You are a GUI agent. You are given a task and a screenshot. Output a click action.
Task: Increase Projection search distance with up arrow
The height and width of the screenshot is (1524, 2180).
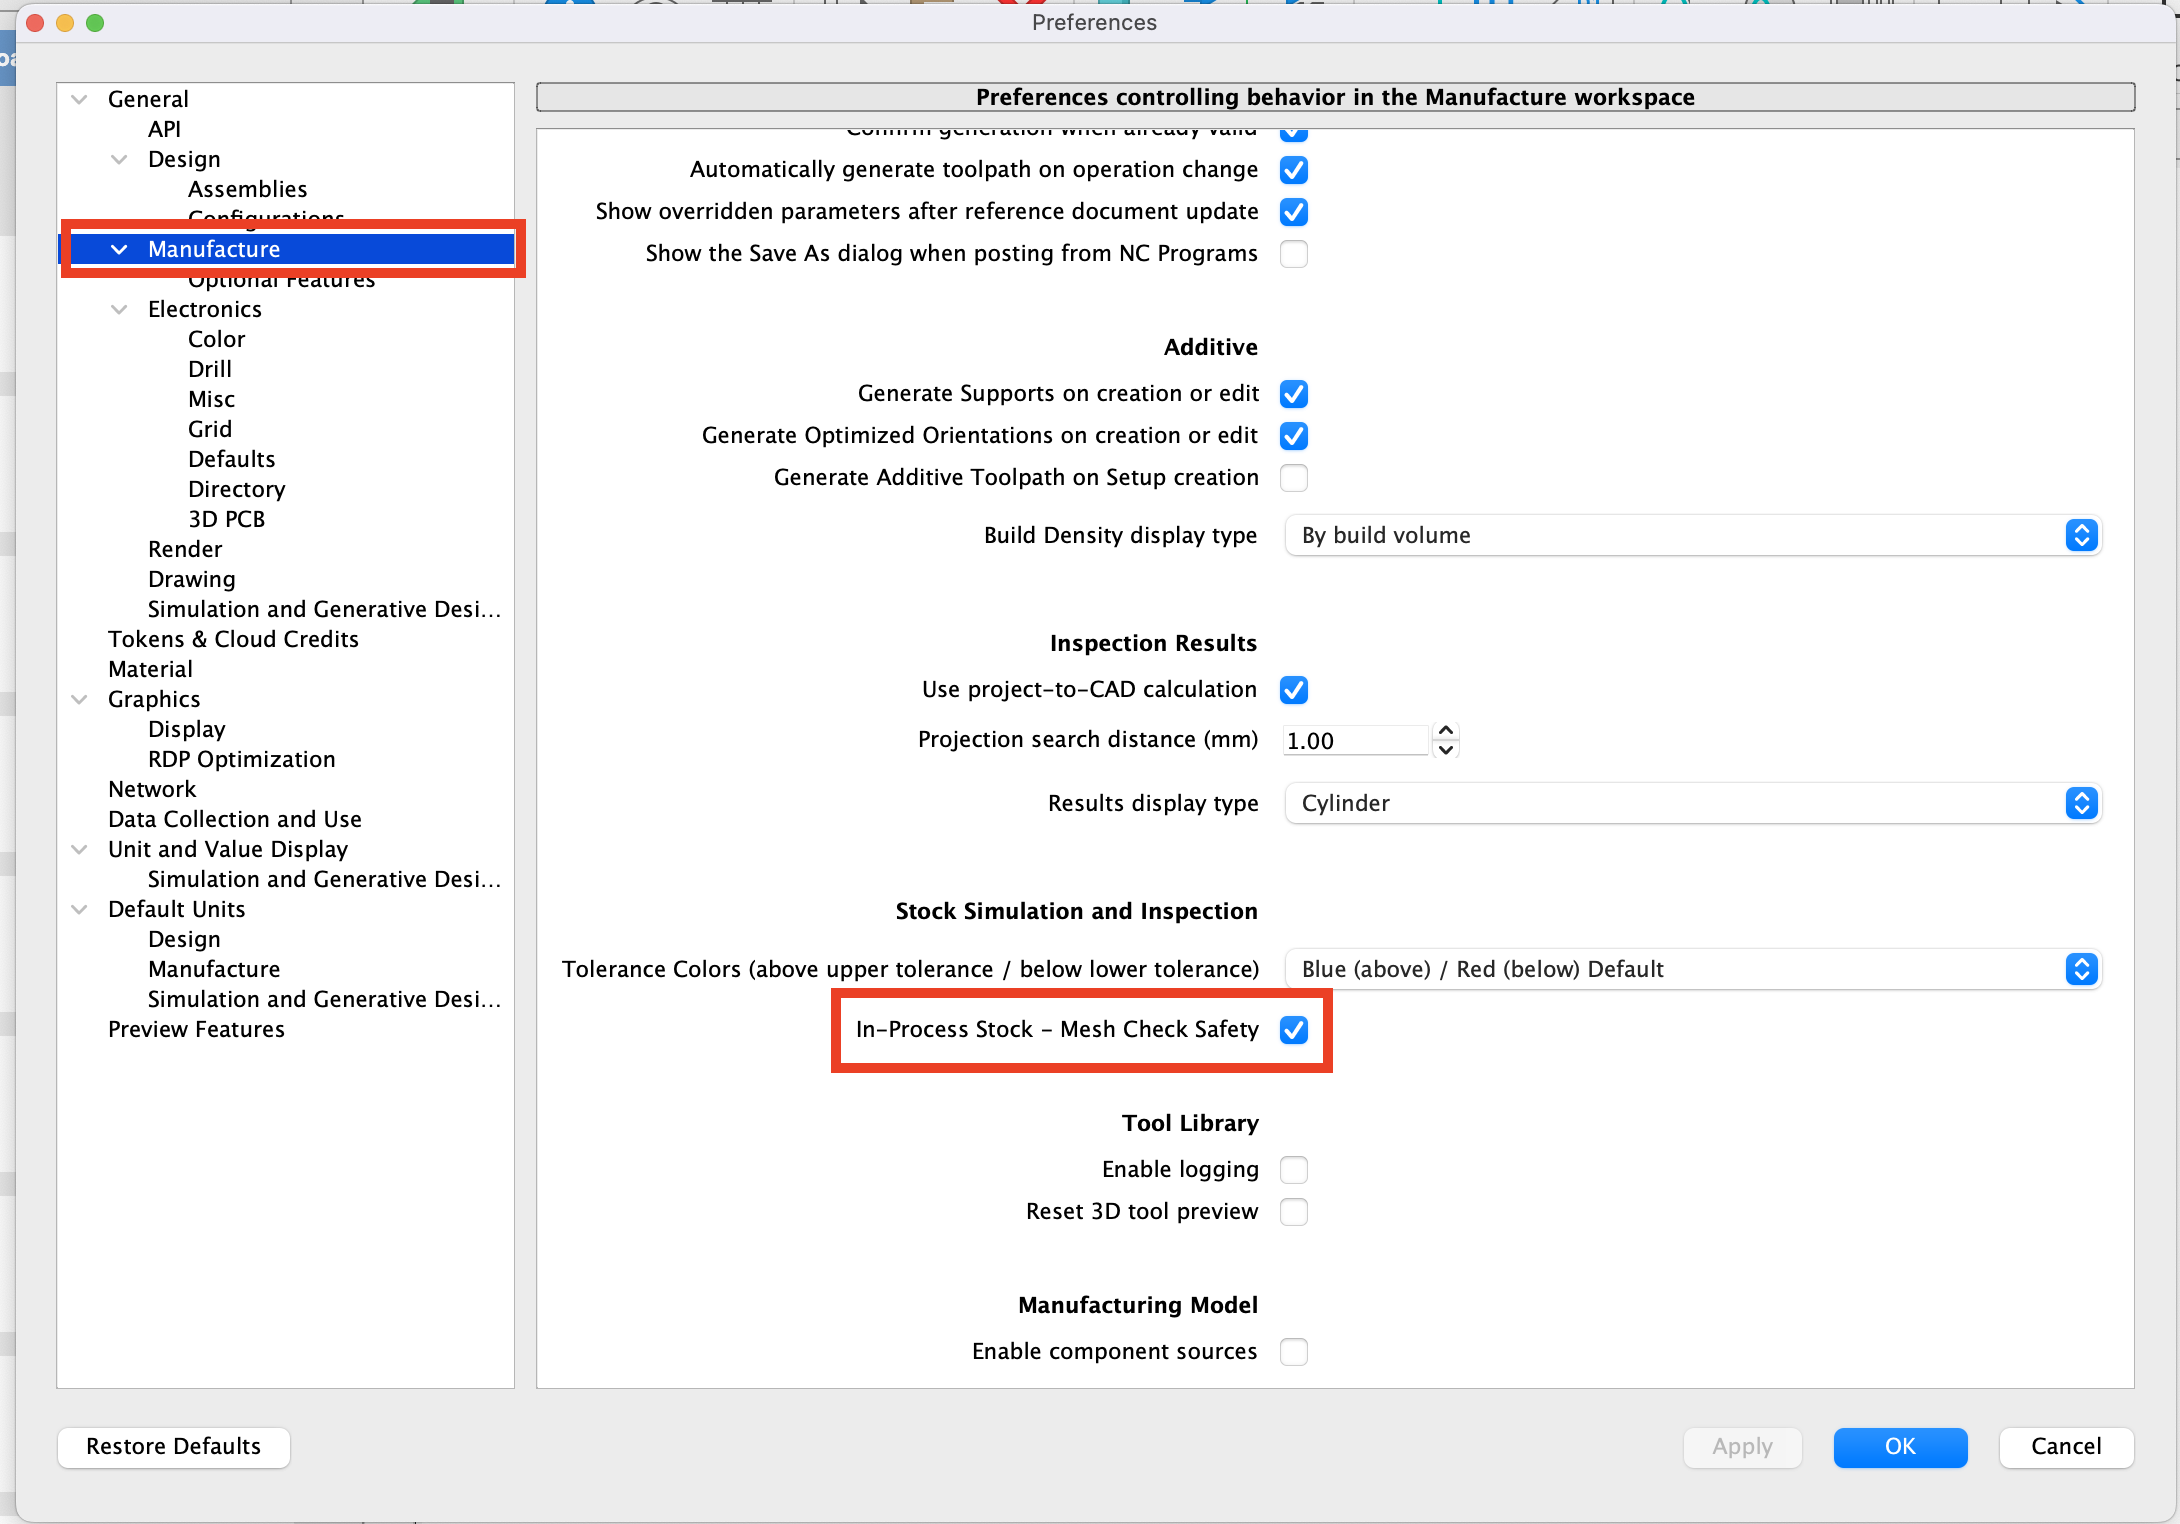1446,731
